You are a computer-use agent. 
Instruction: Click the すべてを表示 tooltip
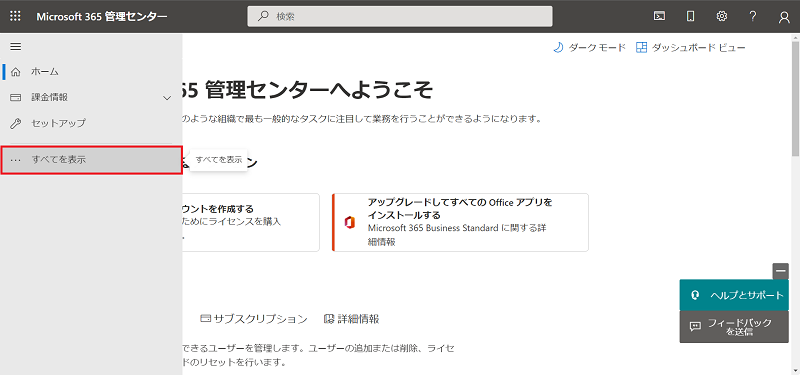coord(219,160)
